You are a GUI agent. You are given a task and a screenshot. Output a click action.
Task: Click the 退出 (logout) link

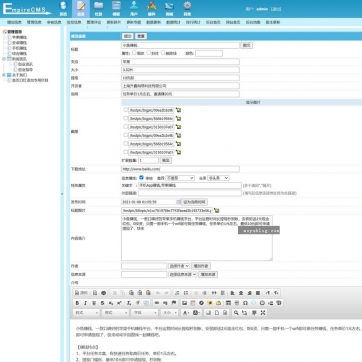(x=276, y=9)
